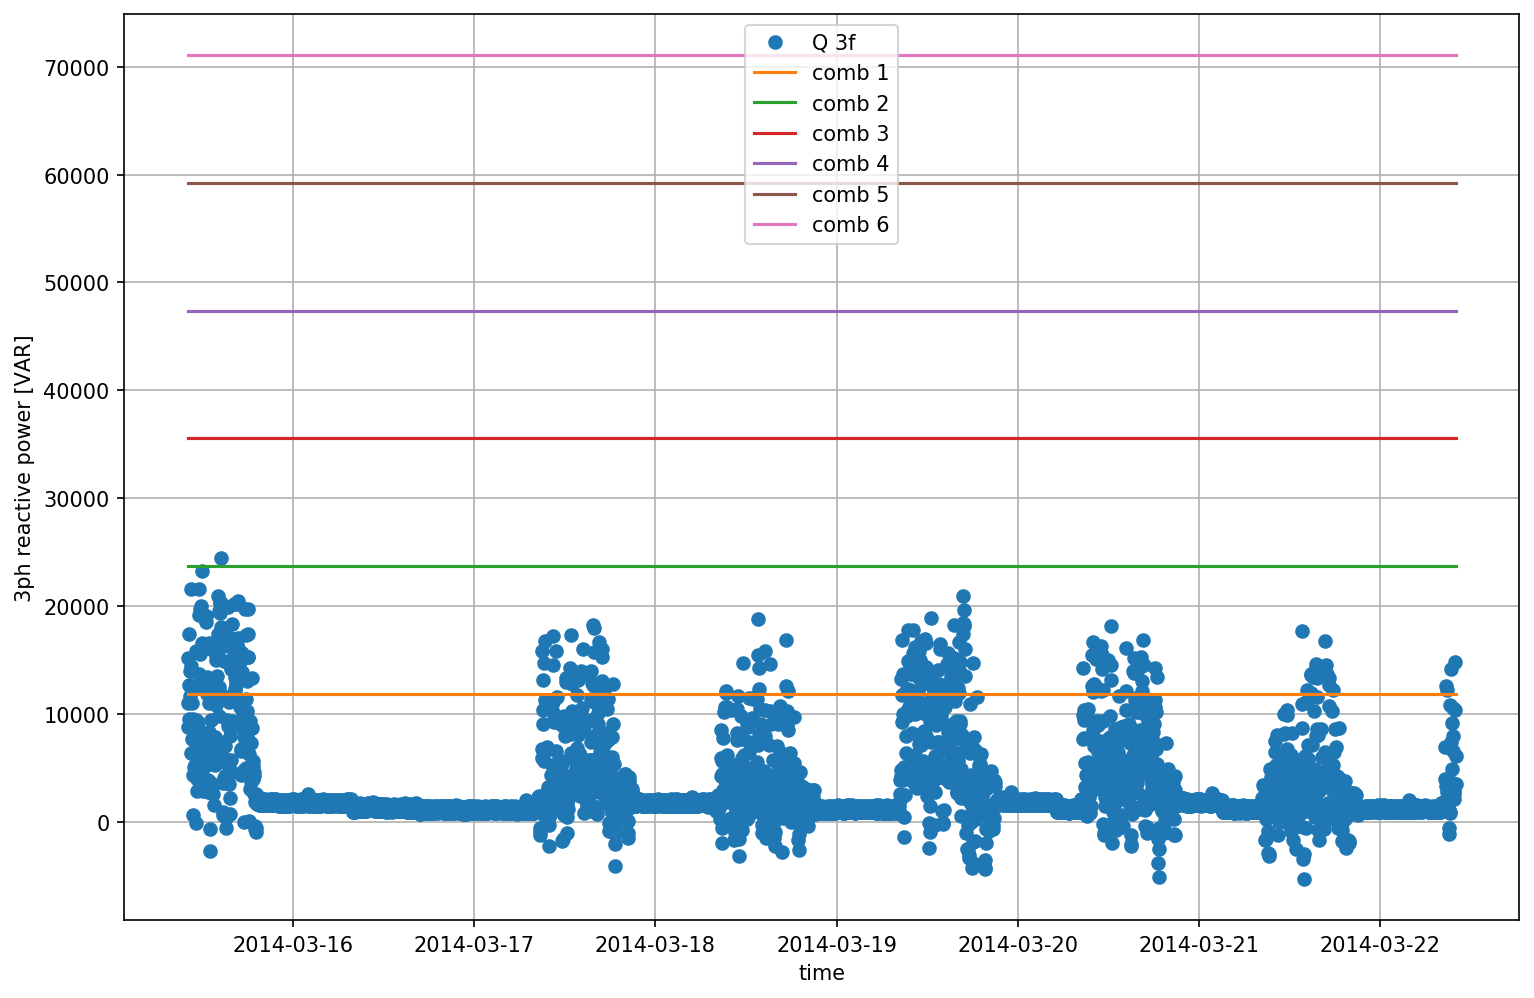This screenshot has height=998, width=1534.
Task: Click the orange comb 1 legend swatch
Action: pos(775,73)
